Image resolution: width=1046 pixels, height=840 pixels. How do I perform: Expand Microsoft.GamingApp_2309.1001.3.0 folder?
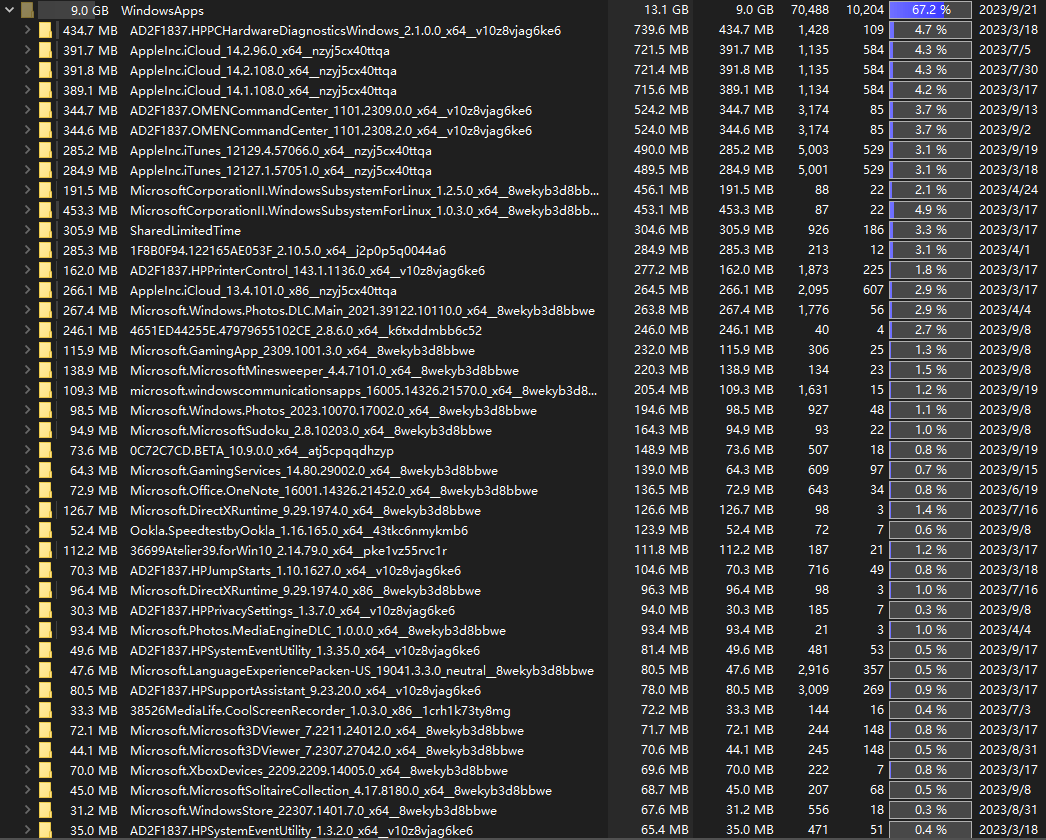click(27, 350)
